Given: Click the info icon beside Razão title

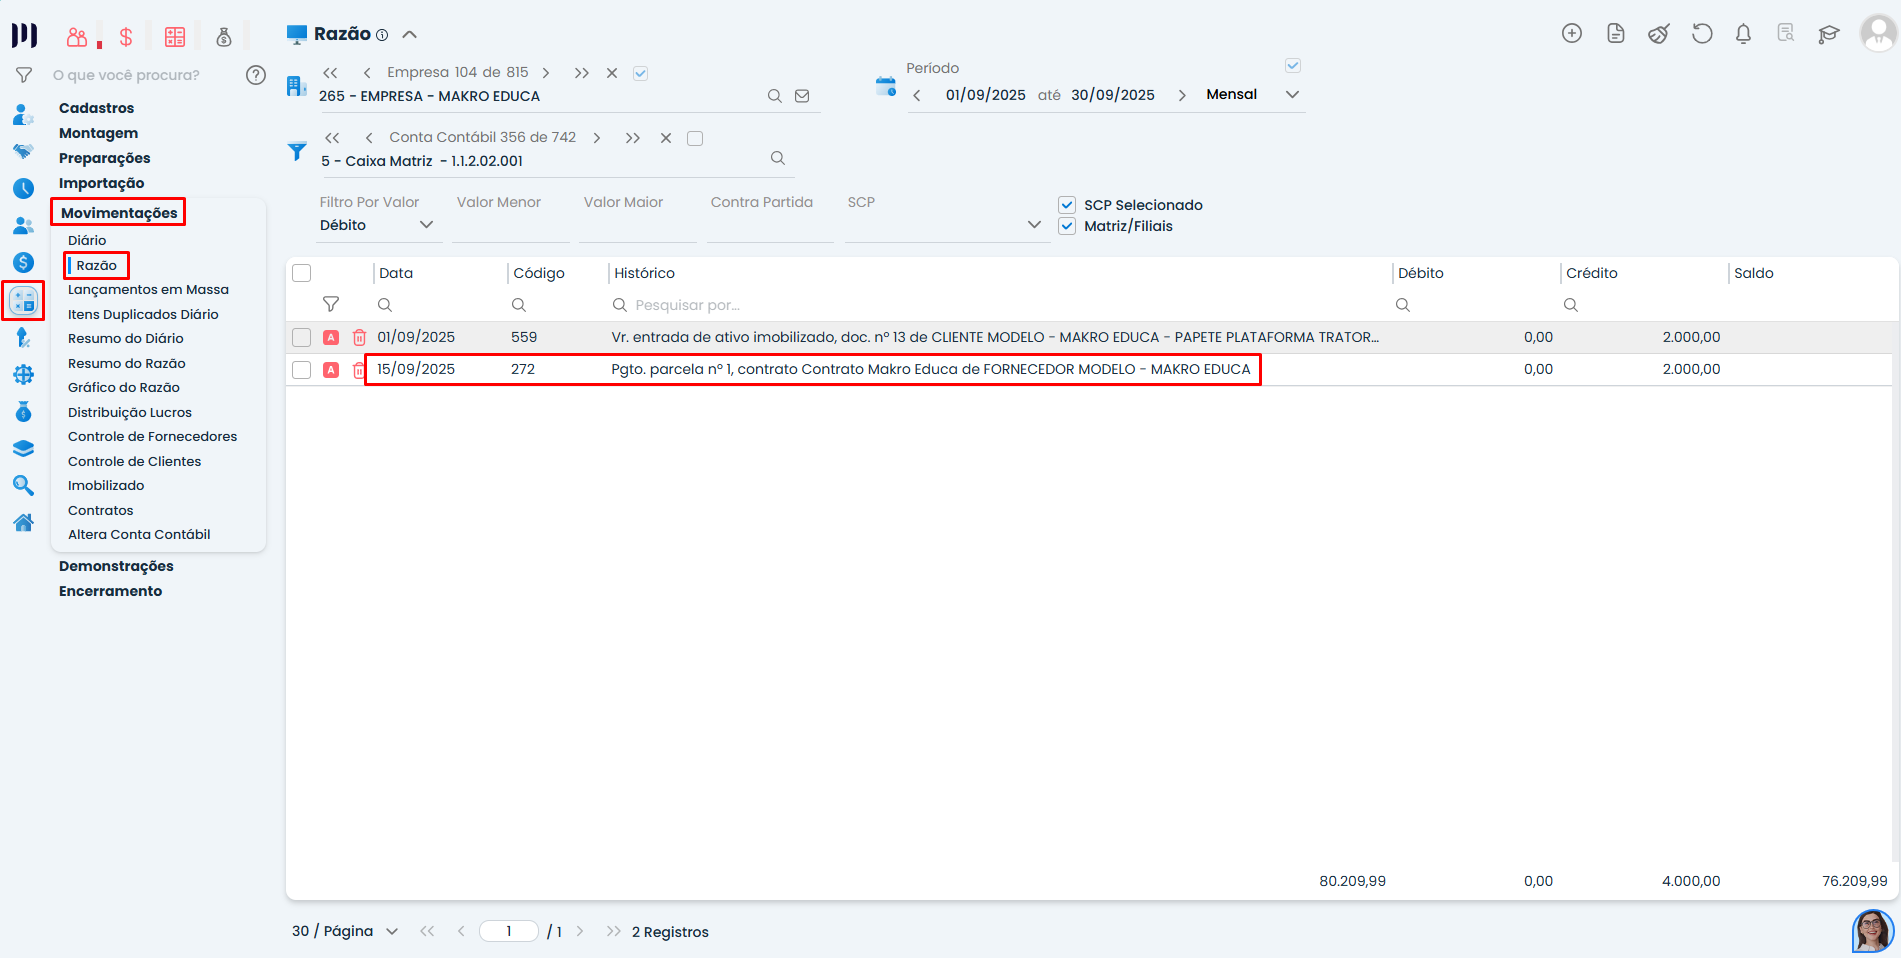Looking at the screenshot, I should click(382, 35).
